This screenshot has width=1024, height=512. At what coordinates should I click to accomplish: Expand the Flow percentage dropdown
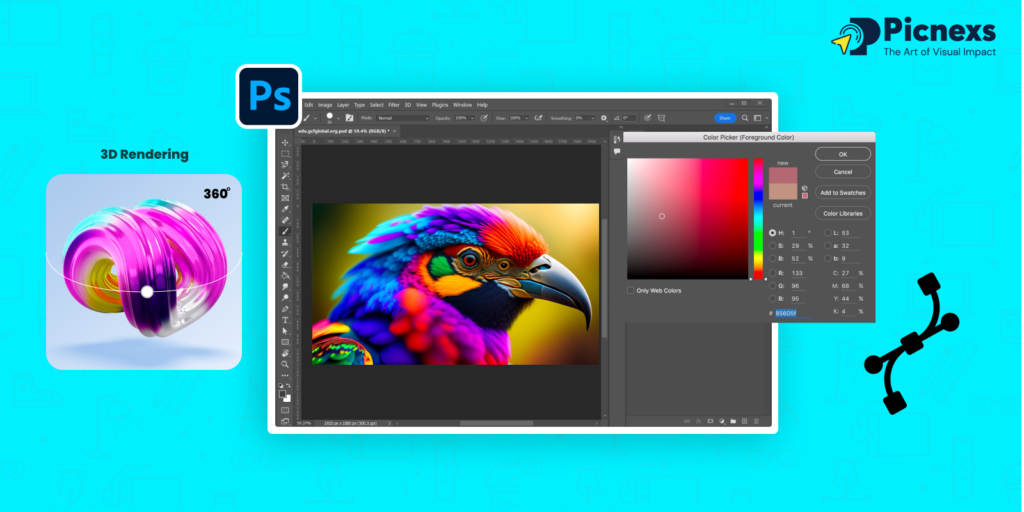[x=527, y=118]
